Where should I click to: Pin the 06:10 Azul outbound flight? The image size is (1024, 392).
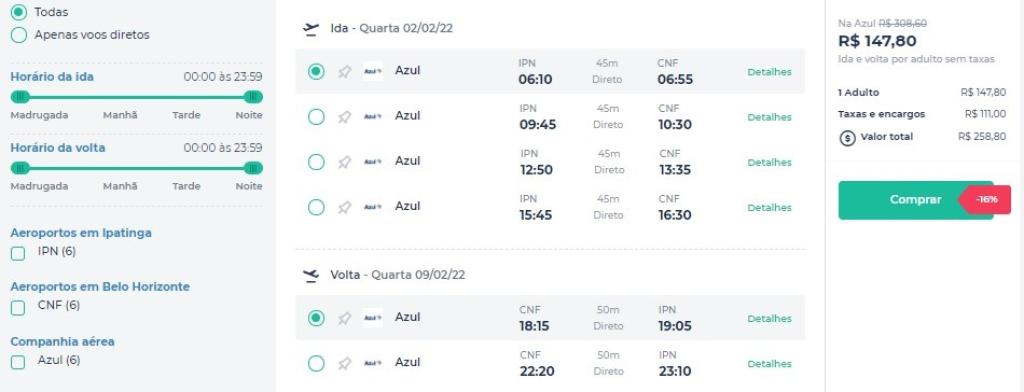[345, 72]
